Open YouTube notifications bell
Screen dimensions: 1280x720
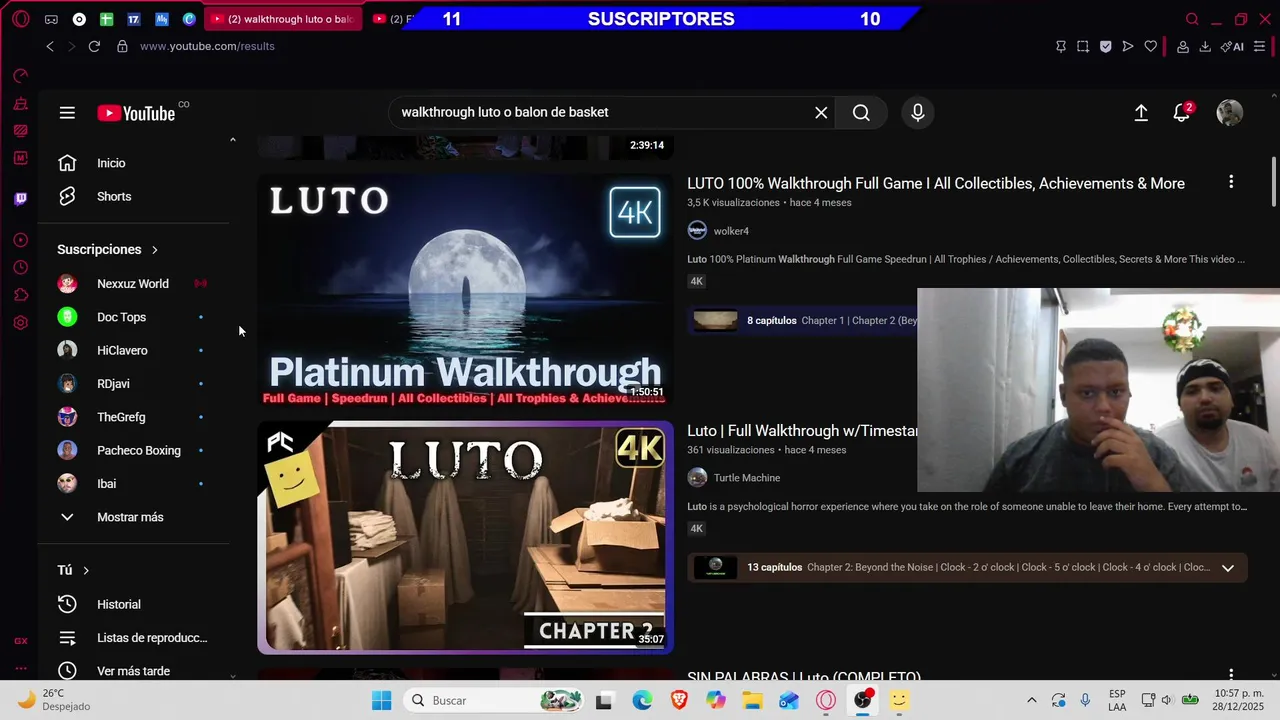point(1182,113)
